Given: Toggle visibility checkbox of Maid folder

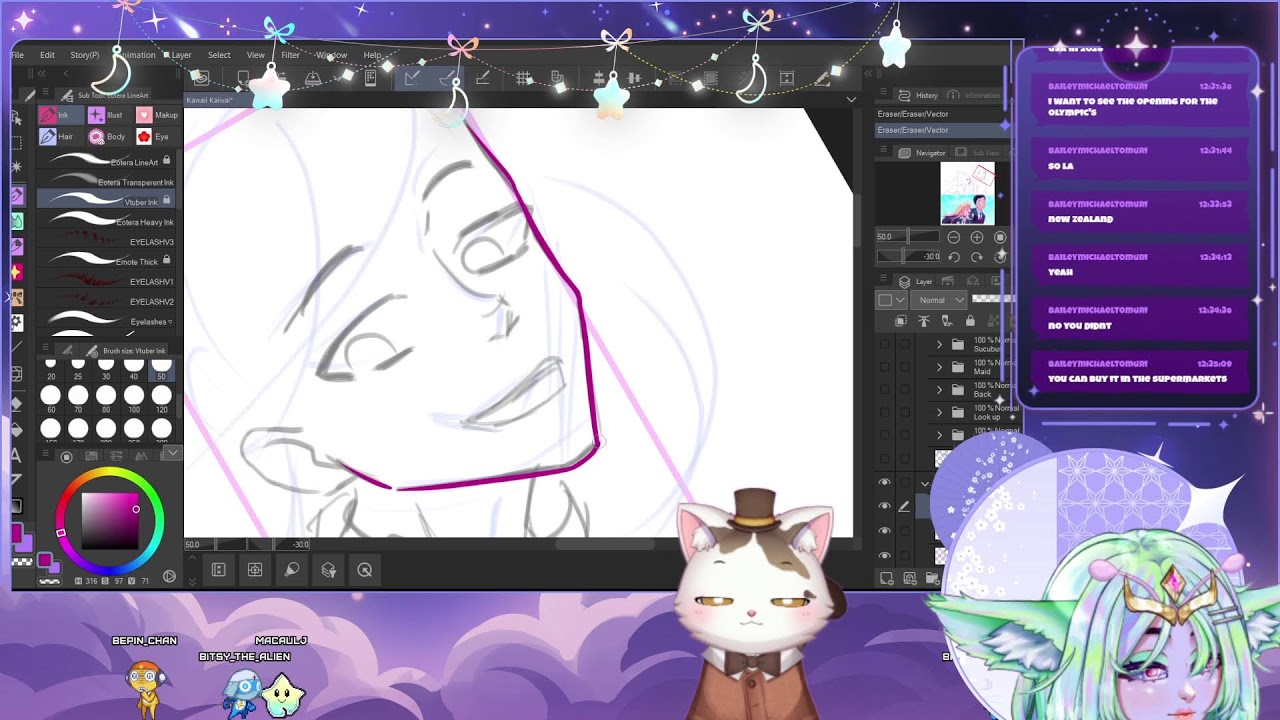Looking at the screenshot, I should 884,367.
